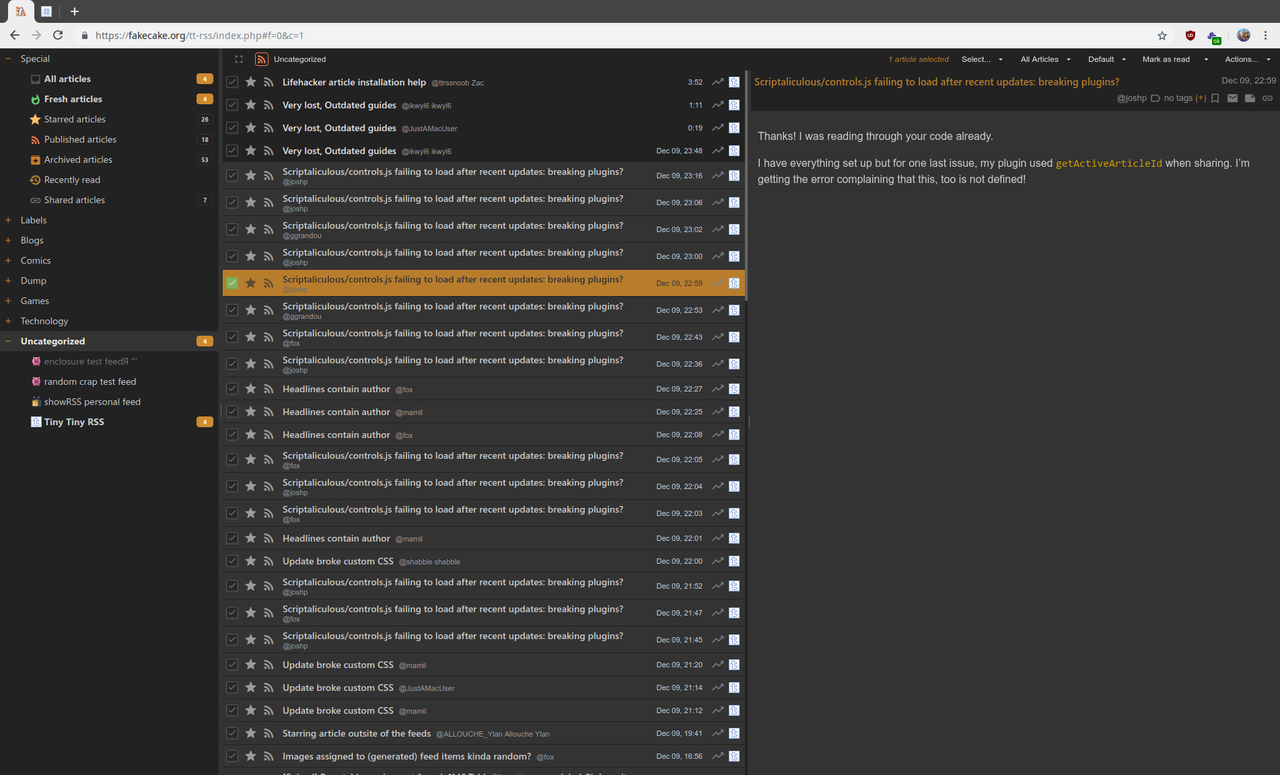Click the bookmark icon beside no tags
The height and width of the screenshot is (775, 1280).
click(x=1215, y=98)
